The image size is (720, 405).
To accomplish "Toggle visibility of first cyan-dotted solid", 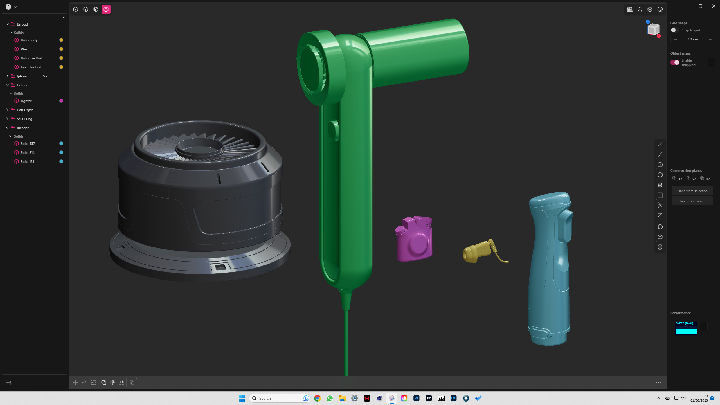I will pos(61,144).
